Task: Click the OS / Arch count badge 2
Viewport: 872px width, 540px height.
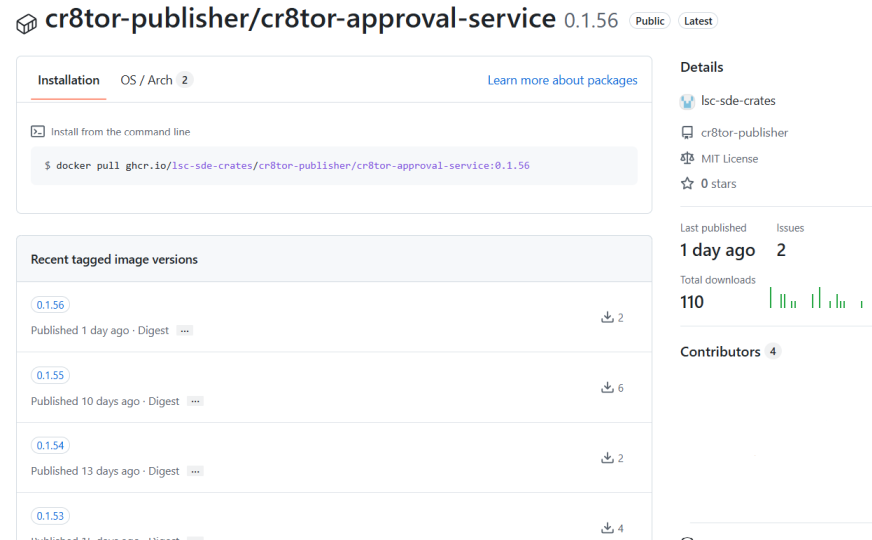Action: [185, 80]
